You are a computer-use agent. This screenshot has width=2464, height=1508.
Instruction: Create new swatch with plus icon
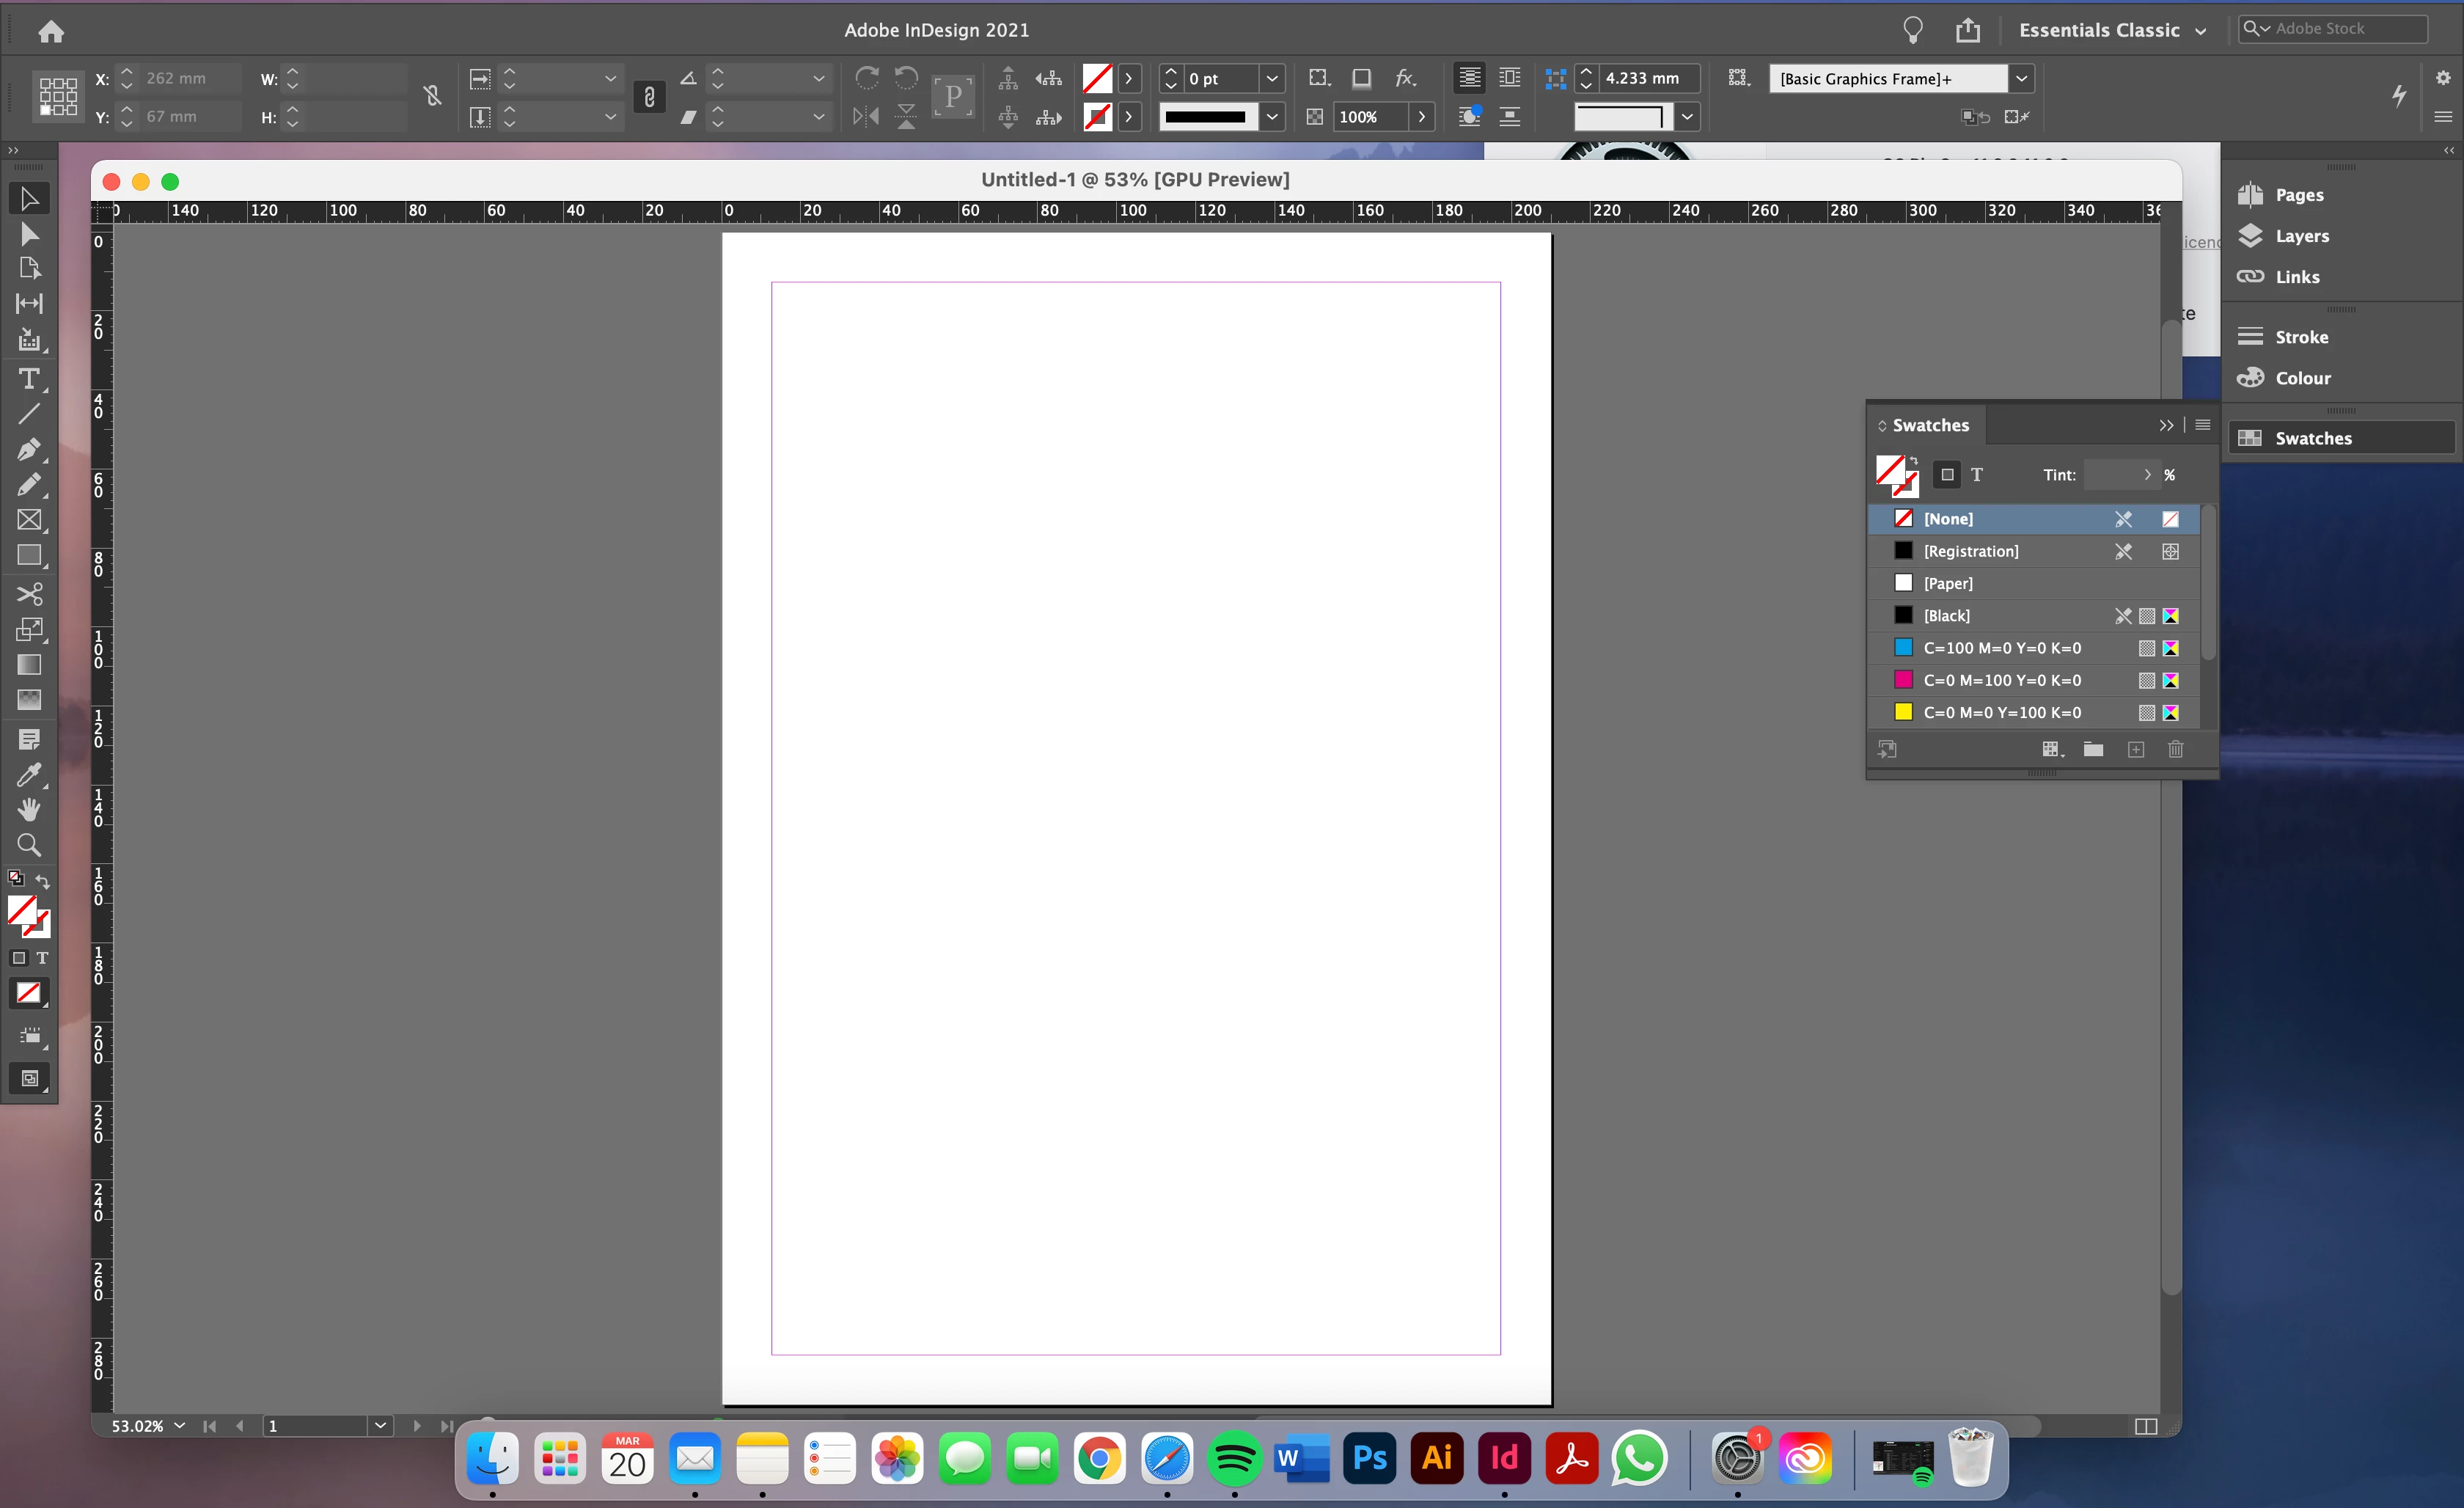[x=2136, y=749]
